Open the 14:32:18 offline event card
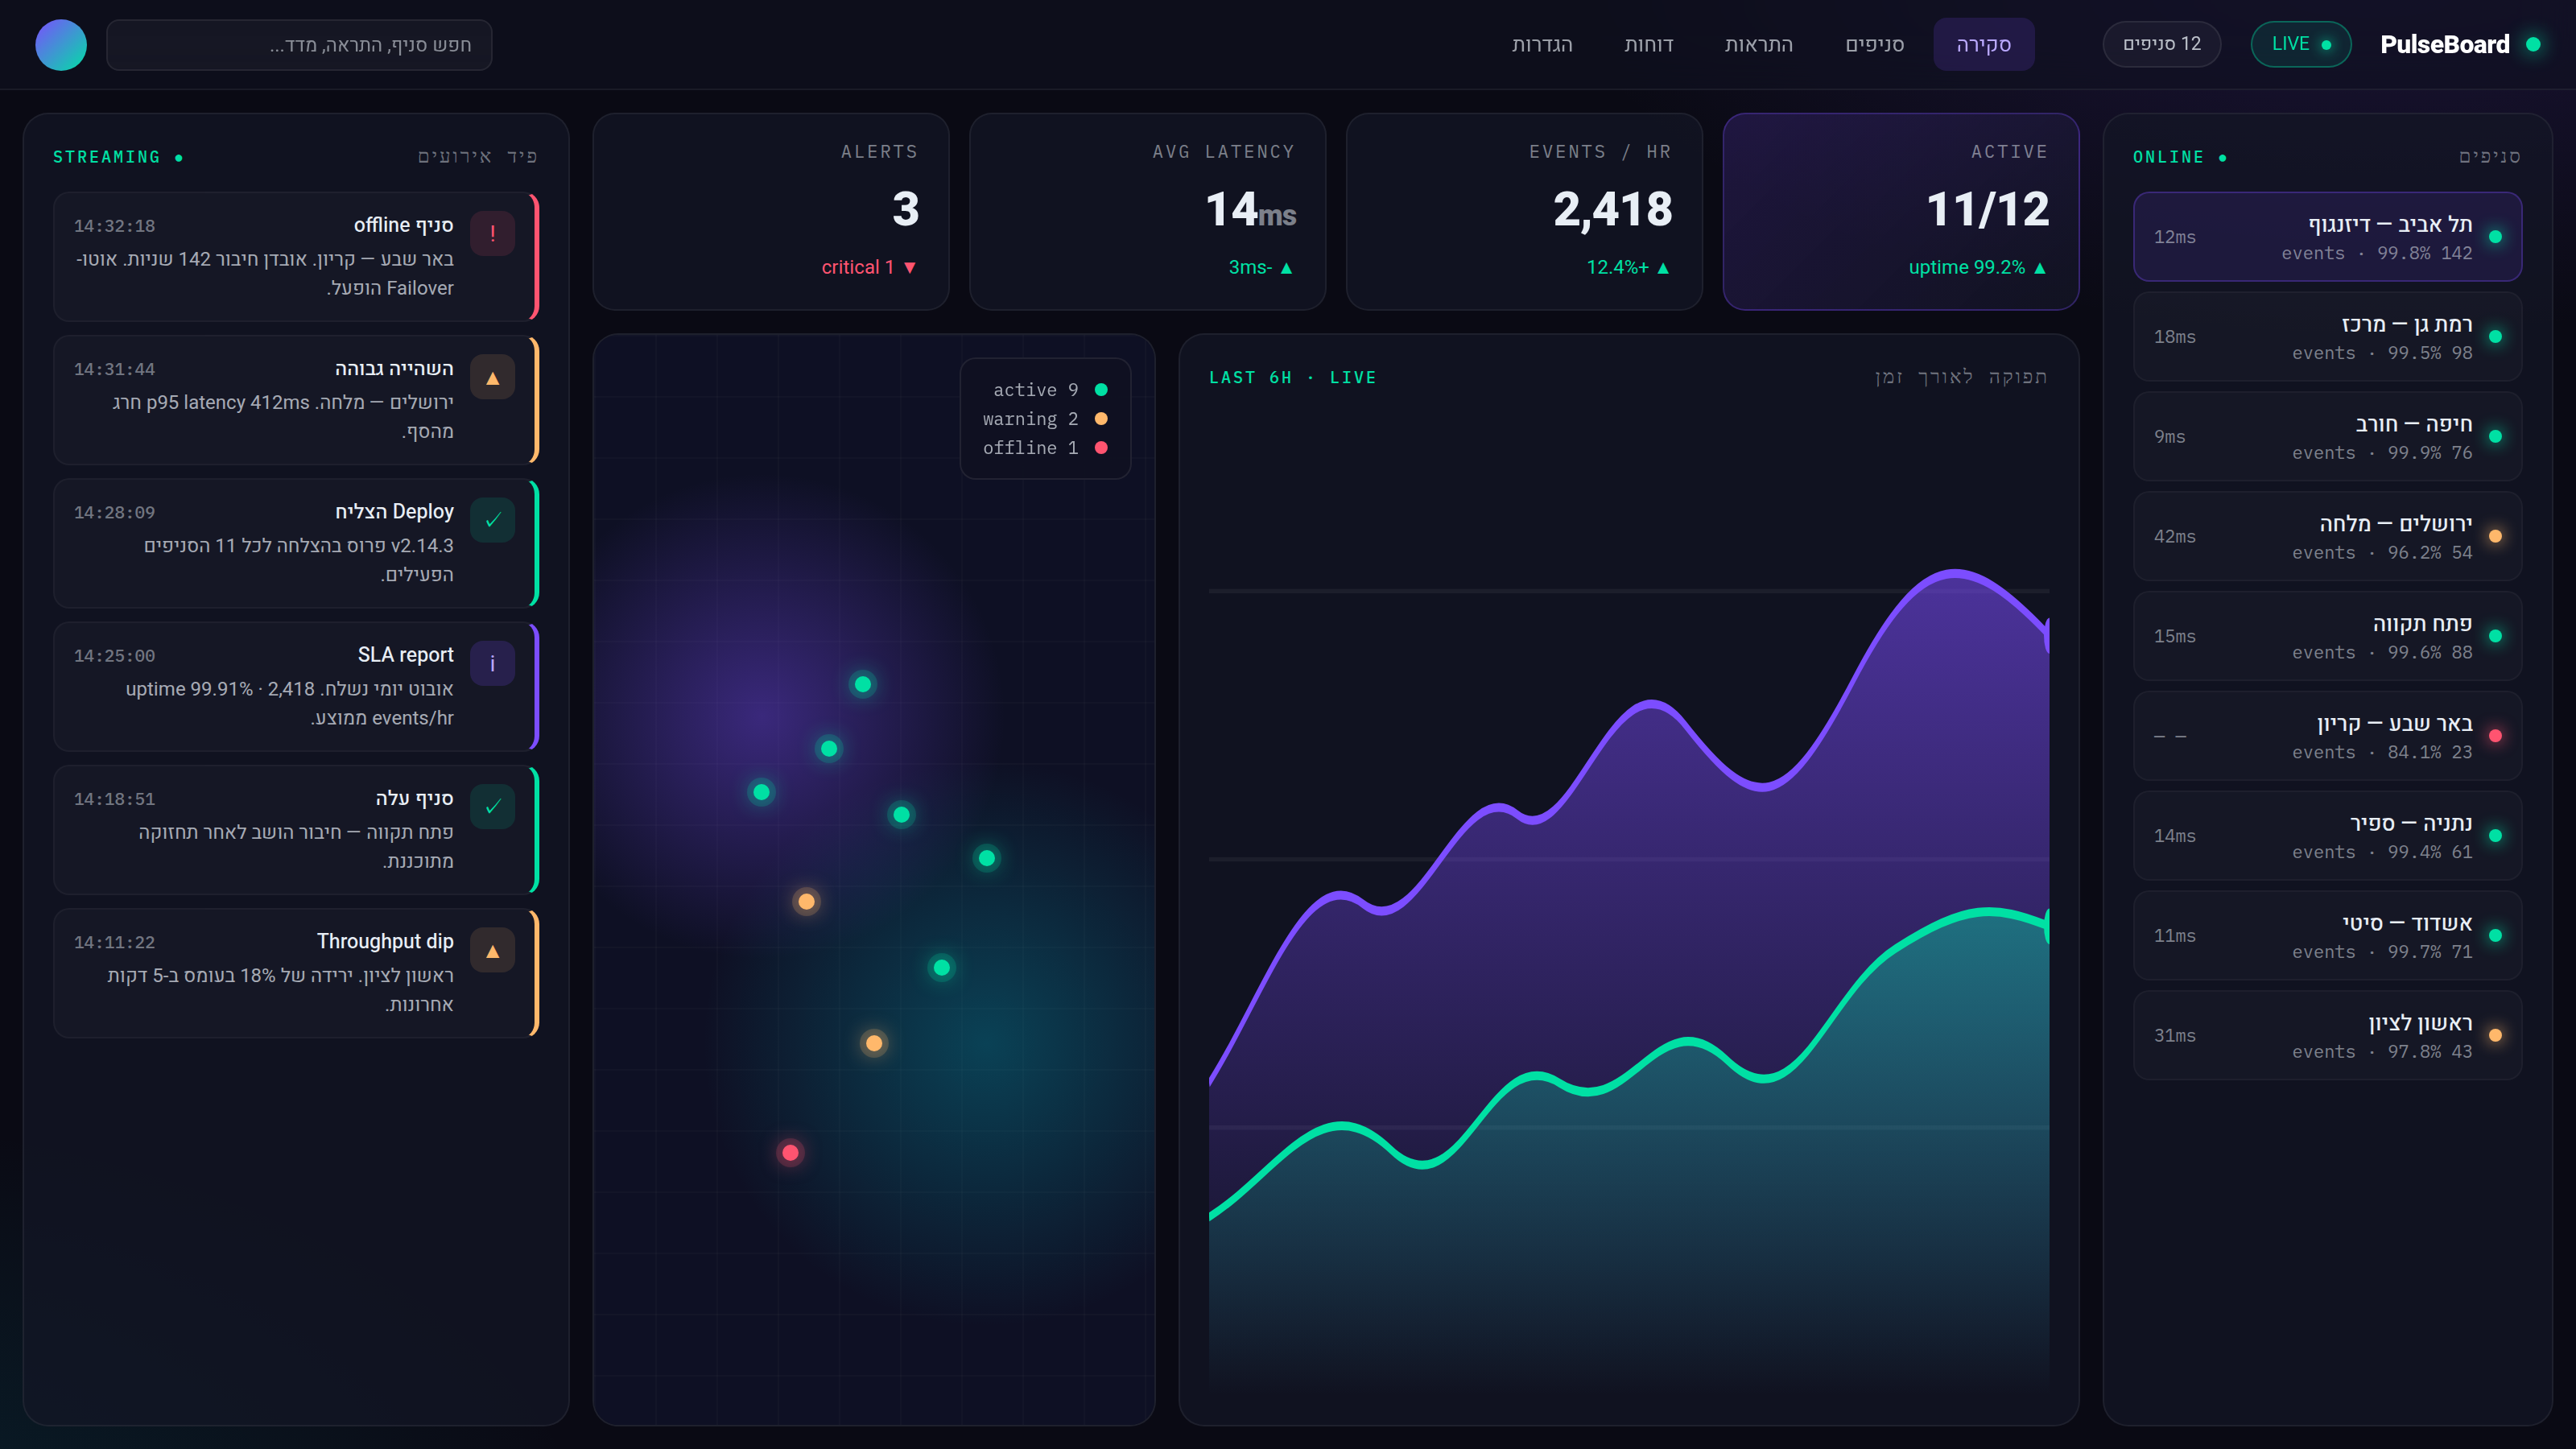 pos(296,257)
